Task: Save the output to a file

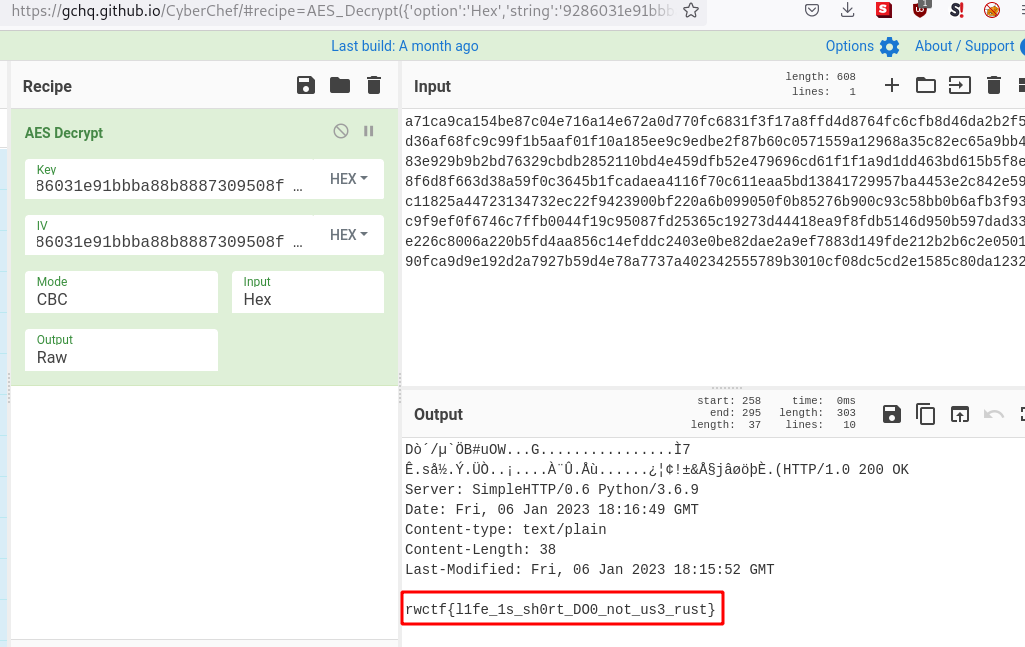Action: [x=892, y=414]
